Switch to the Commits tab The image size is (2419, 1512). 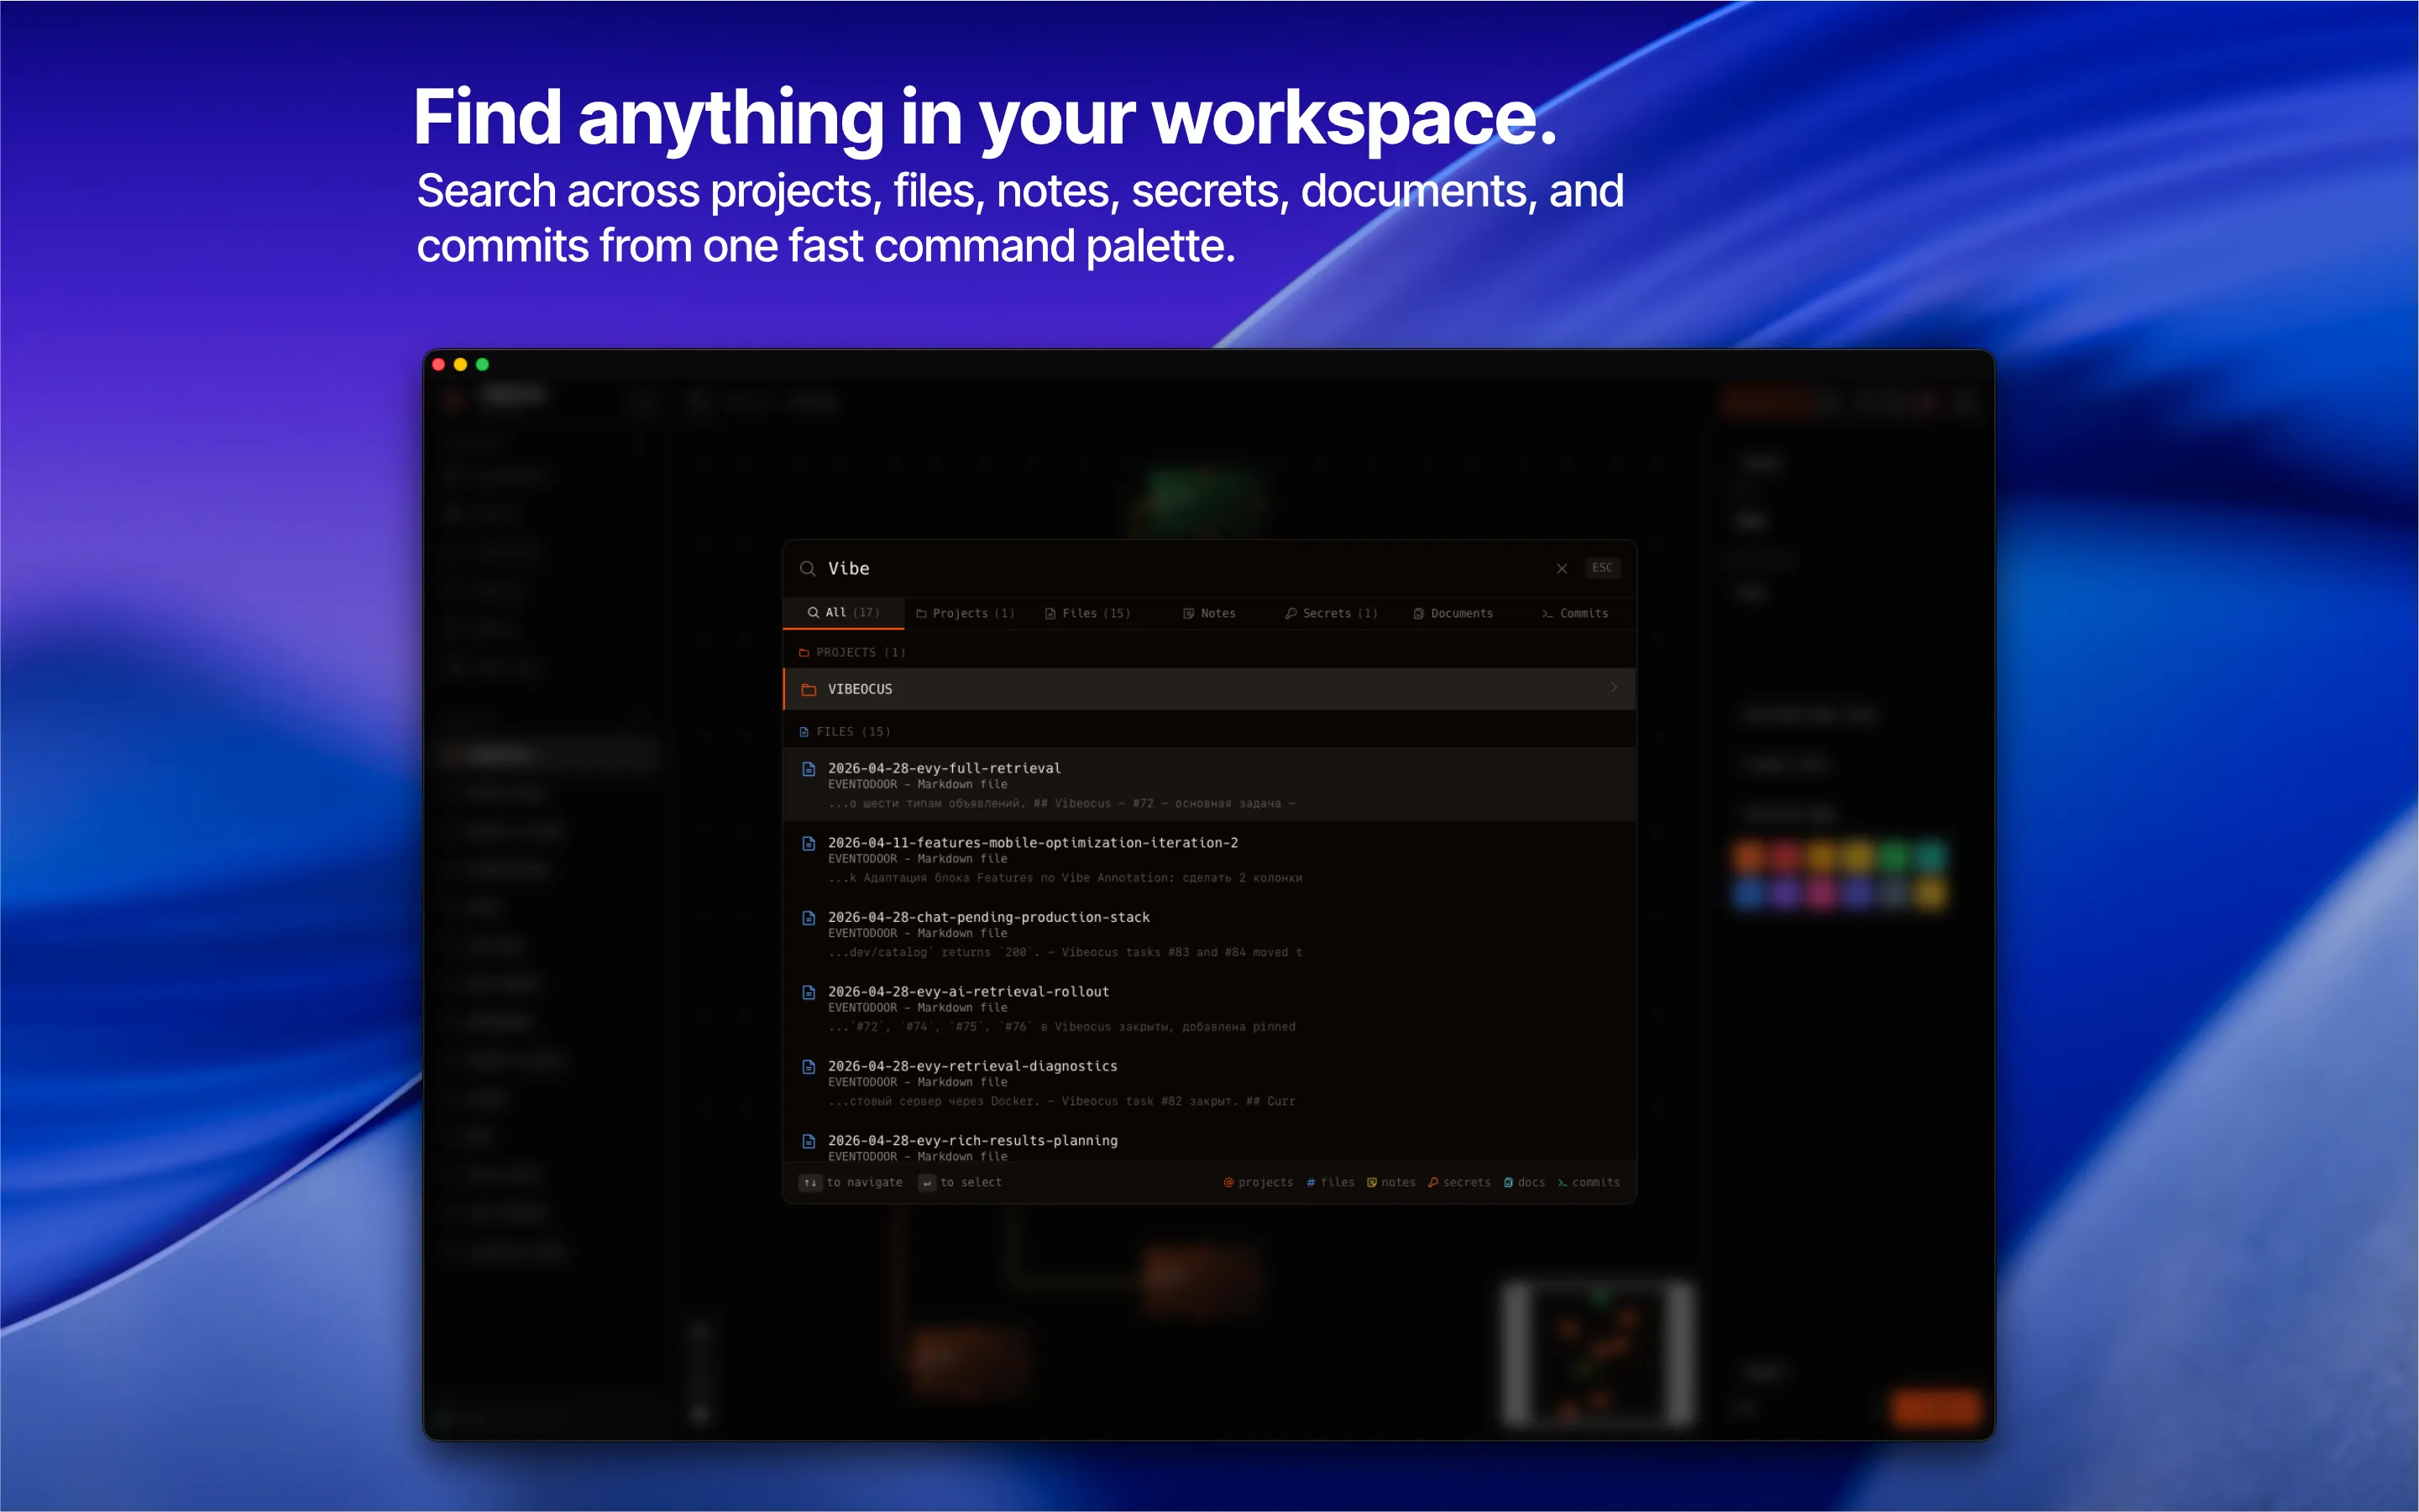pyautogui.click(x=1574, y=613)
